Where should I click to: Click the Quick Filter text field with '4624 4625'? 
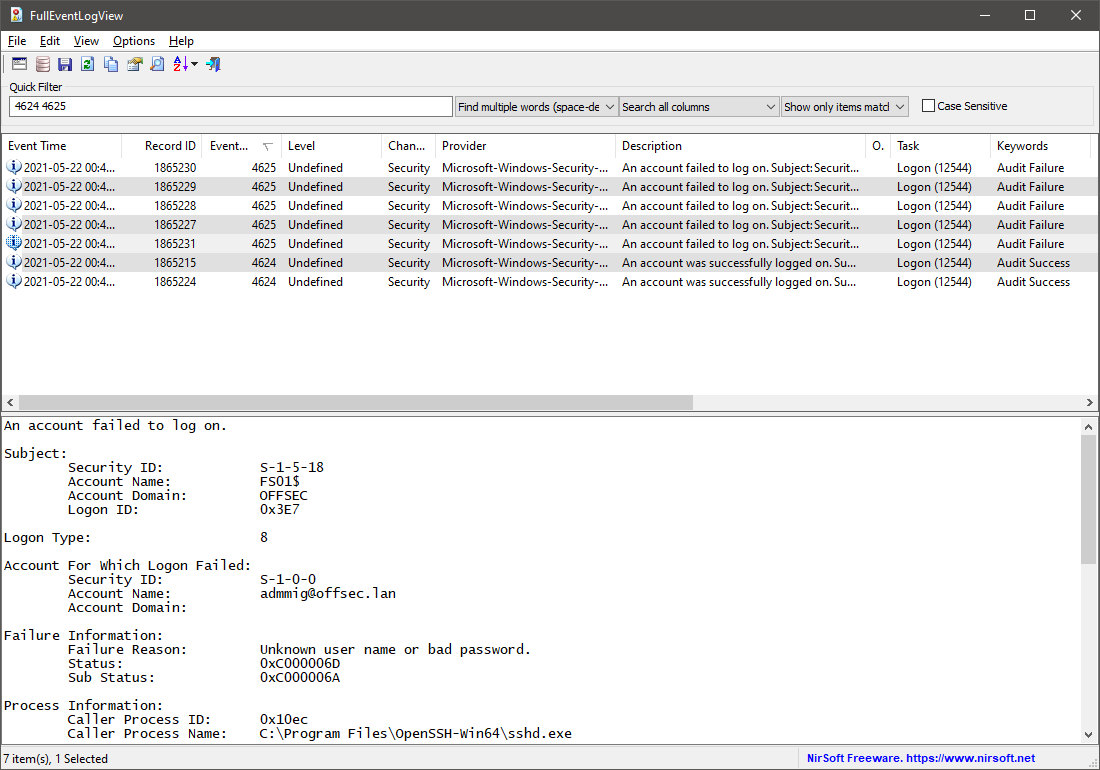point(231,107)
